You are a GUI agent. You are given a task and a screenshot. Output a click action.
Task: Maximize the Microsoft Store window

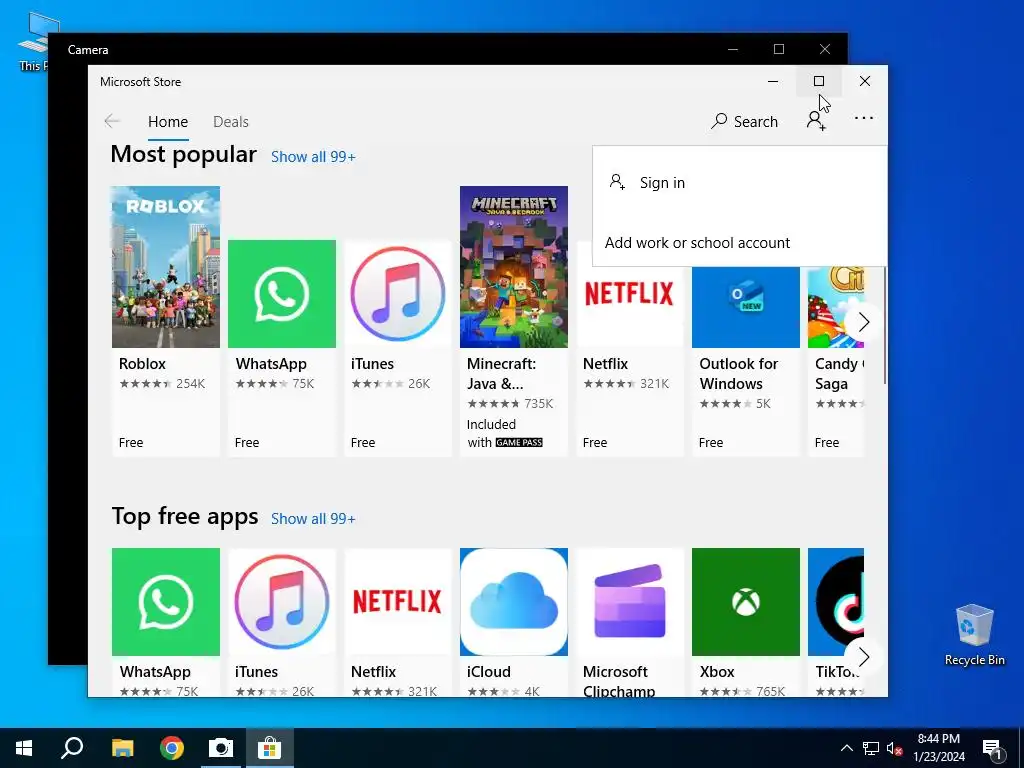click(x=819, y=81)
